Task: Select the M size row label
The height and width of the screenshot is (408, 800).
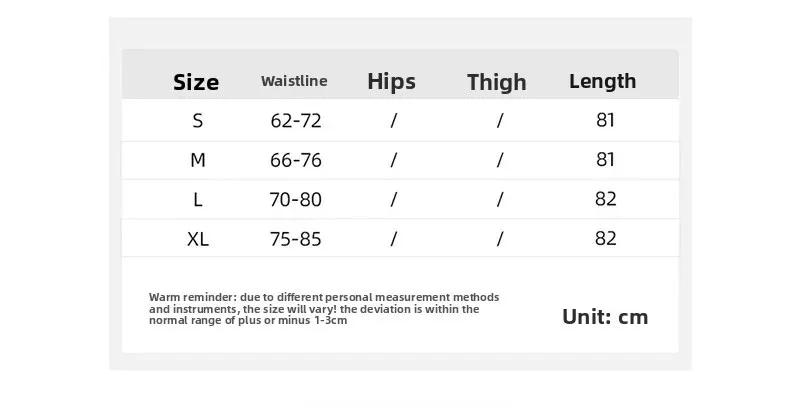Action: pyautogui.click(x=198, y=160)
